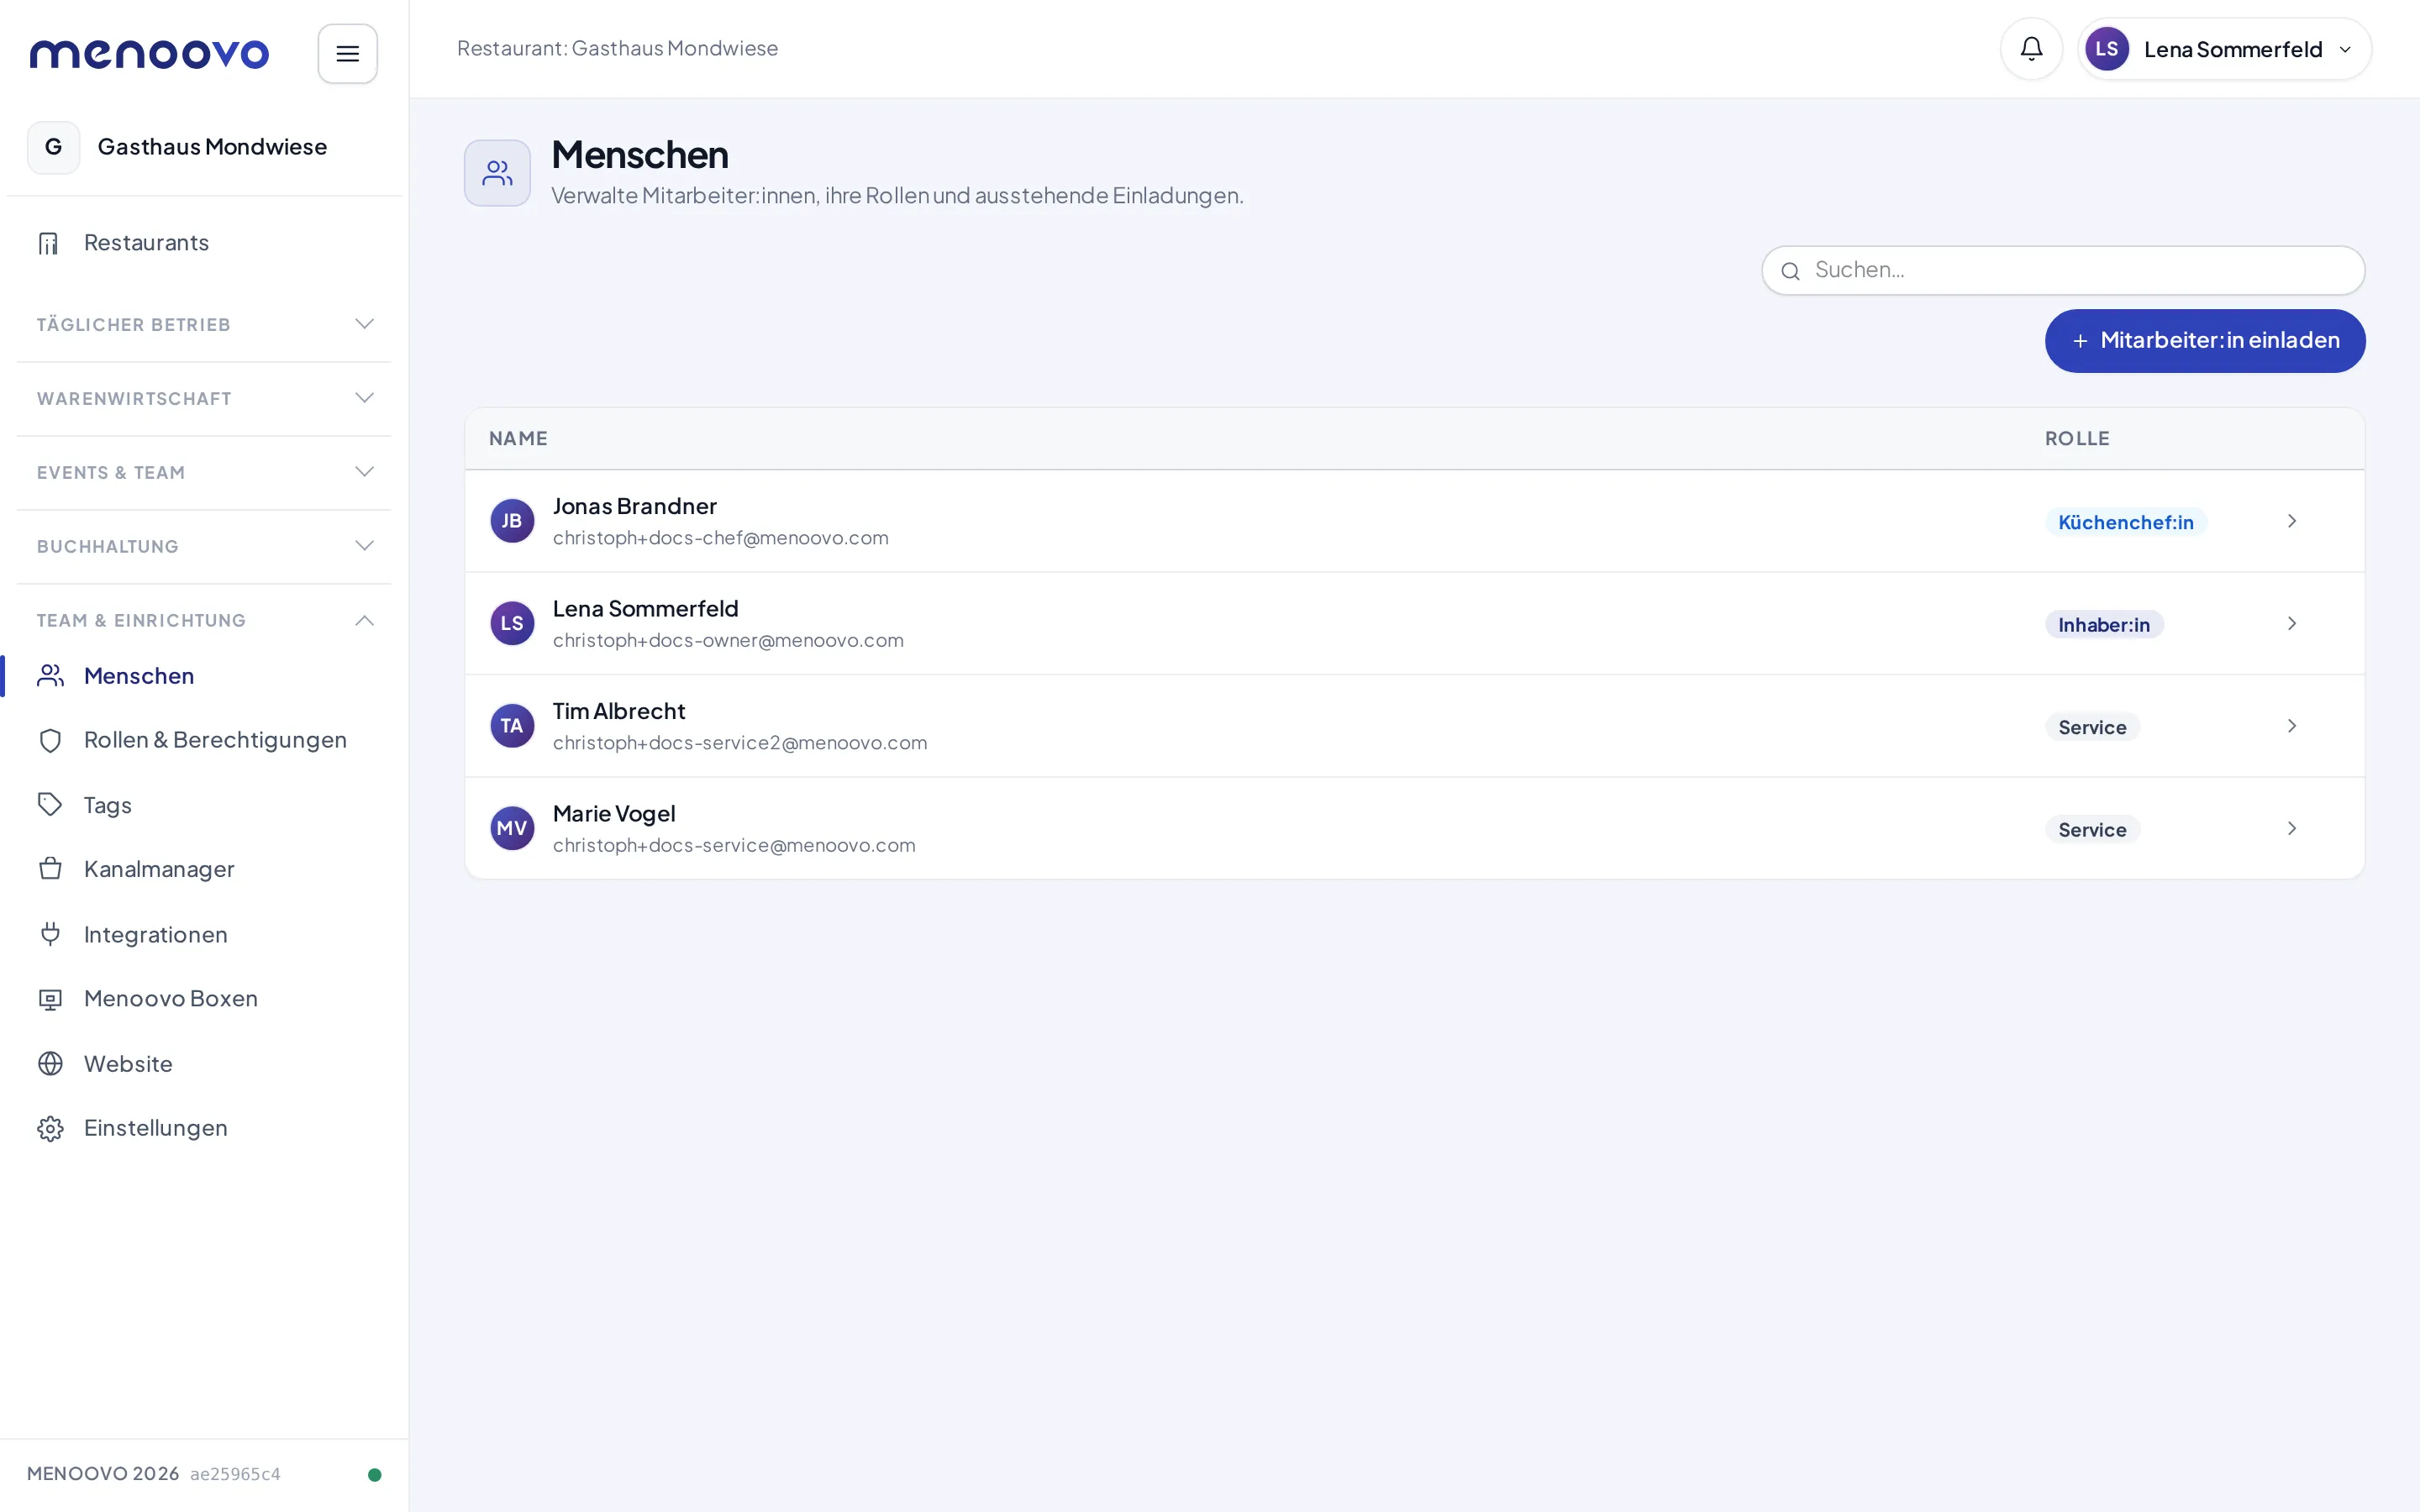Select Menschen in the sidebar
This screenshot has height=1512, width=2420.
click(204, 676)
